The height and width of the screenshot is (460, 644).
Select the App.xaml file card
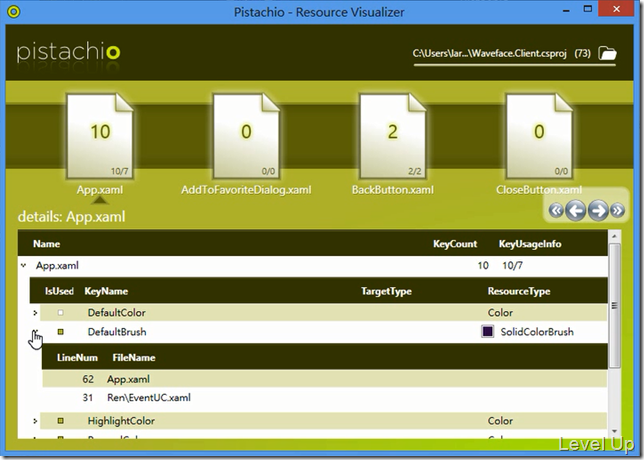pyautogui.click(x=100, y=136)
